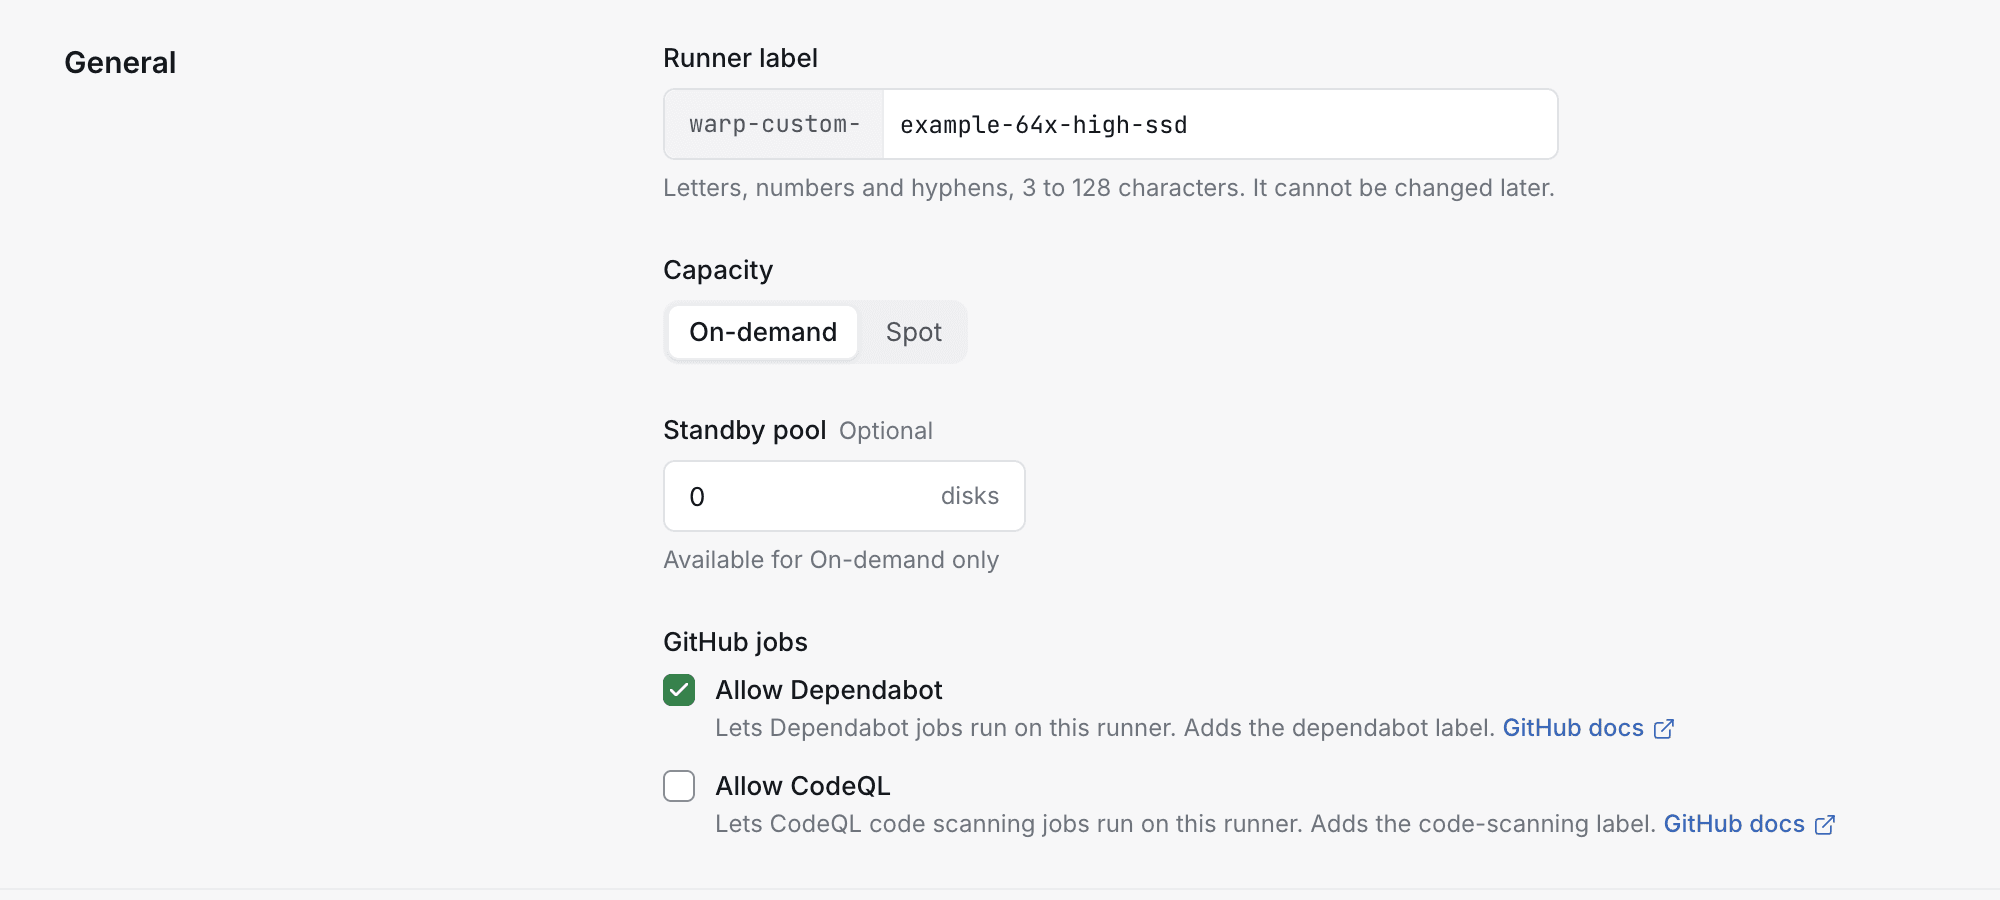Click the 'disks' unit in Standby pool

[970, 496]
